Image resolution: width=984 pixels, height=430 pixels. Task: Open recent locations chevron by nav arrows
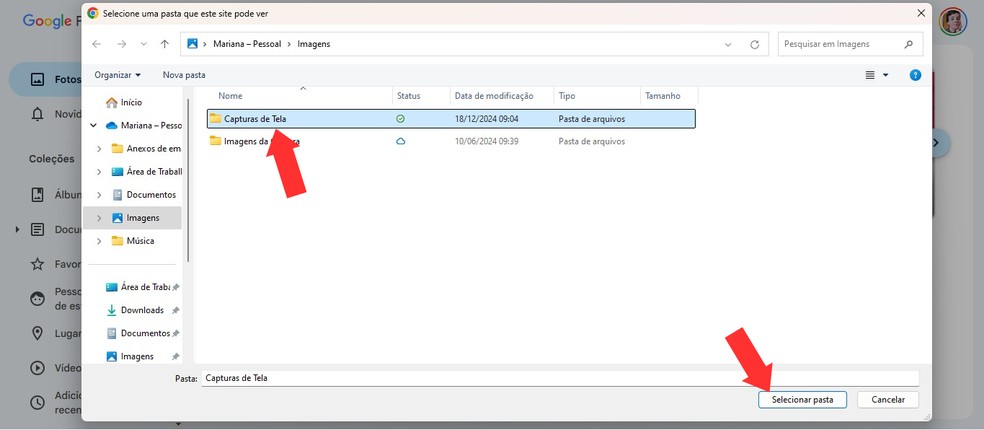coord(144,44)
